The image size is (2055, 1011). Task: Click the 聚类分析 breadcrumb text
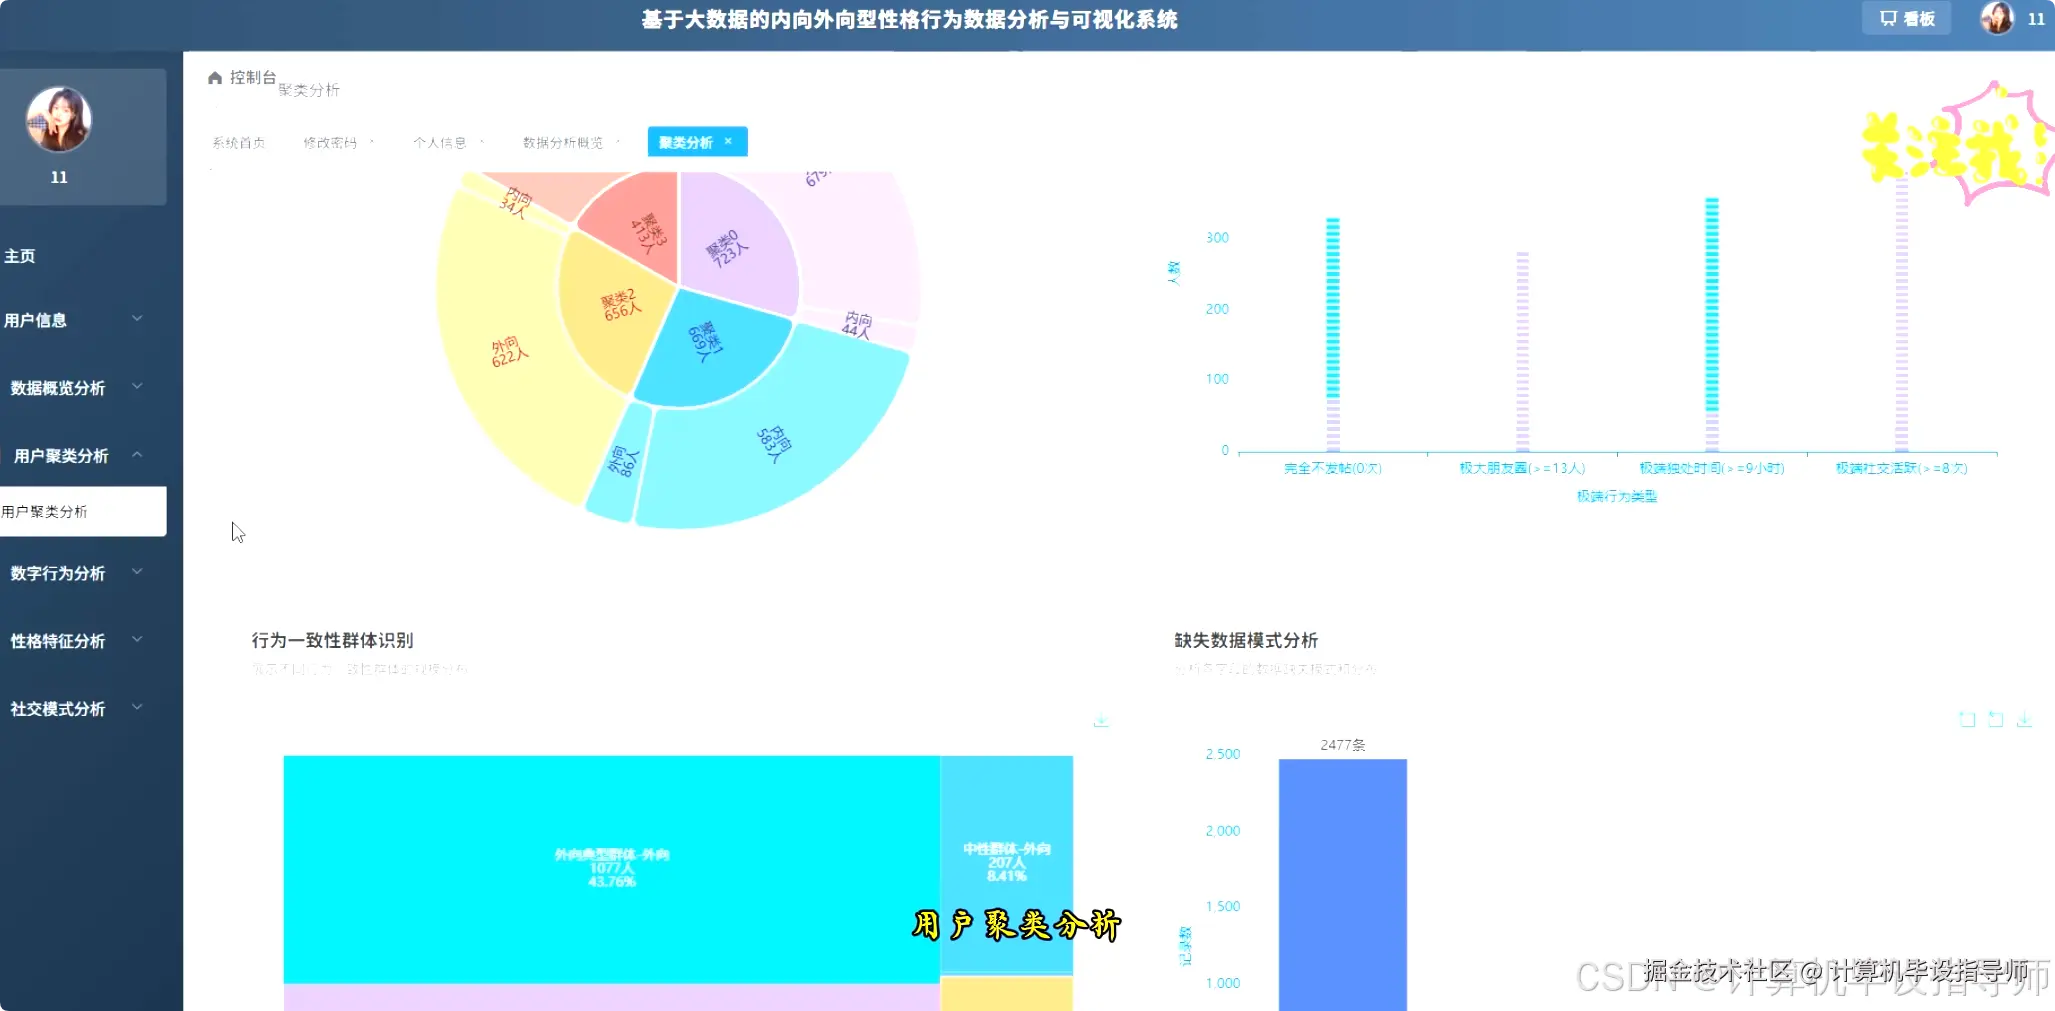coord(309,90)
